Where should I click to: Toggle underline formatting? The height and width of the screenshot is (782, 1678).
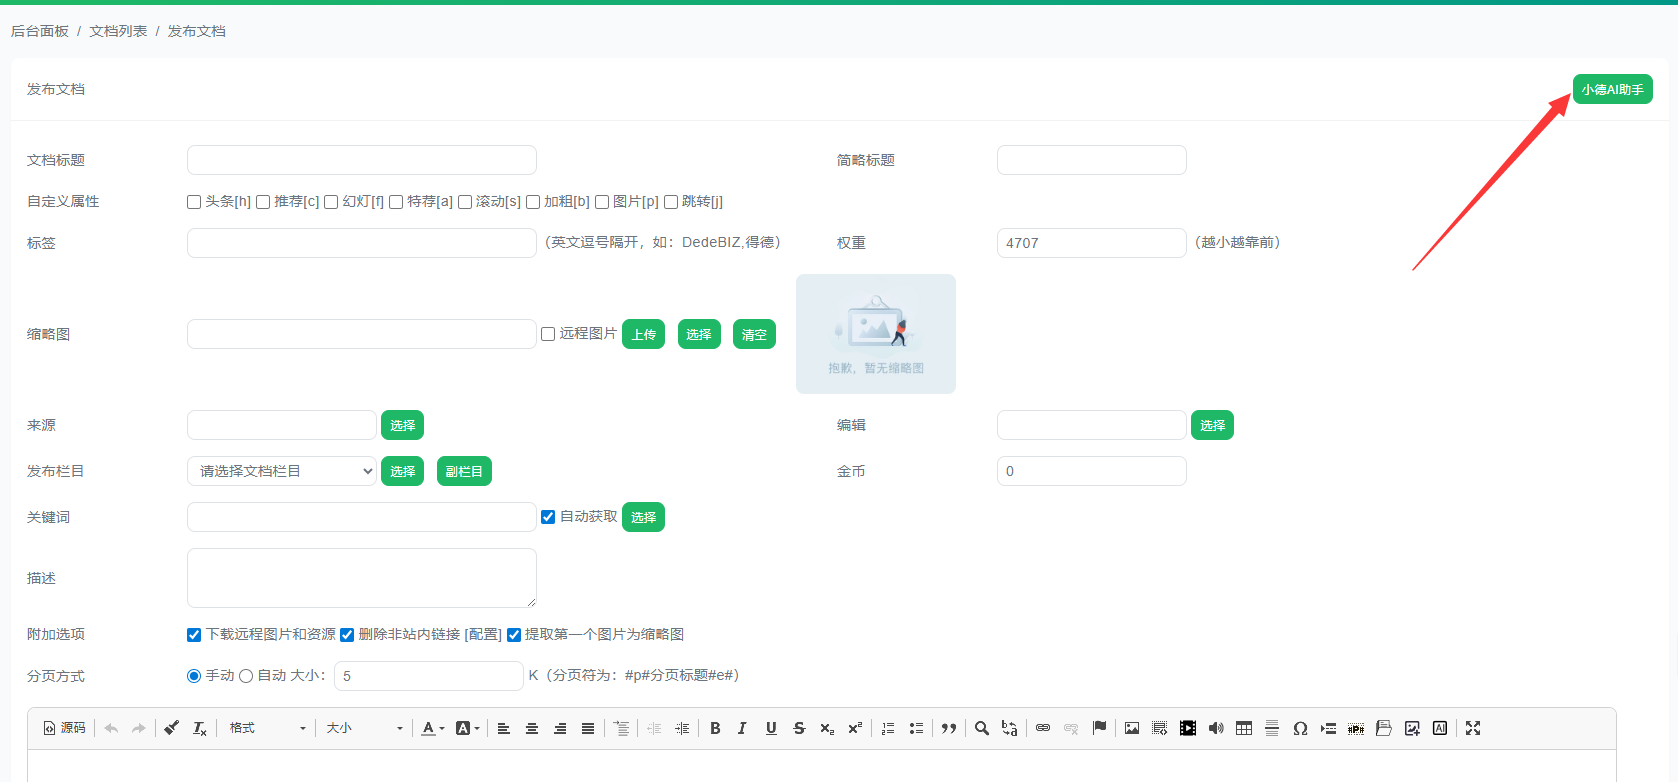[771, 728]
